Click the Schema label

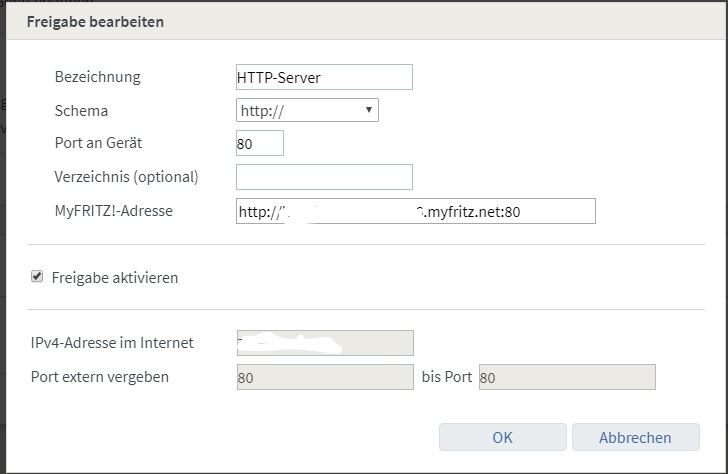tap(81, 110)
